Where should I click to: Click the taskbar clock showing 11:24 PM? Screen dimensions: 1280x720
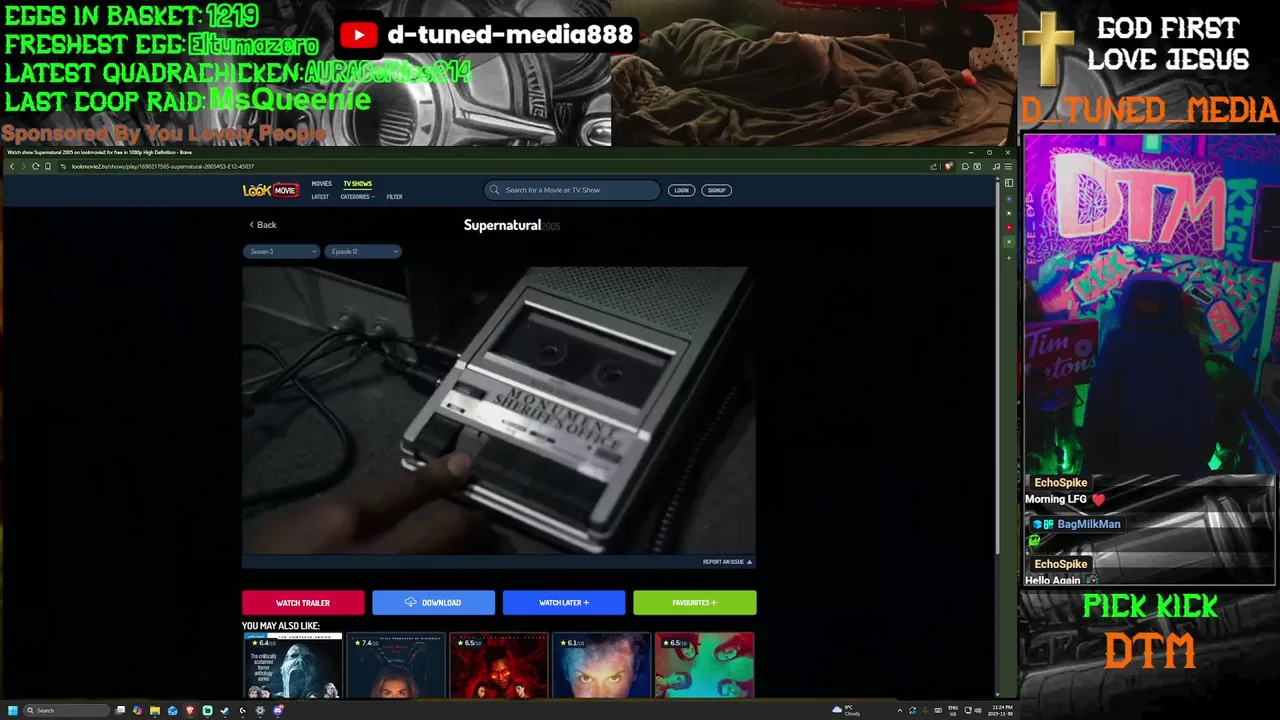click(x=1000, y=710)
